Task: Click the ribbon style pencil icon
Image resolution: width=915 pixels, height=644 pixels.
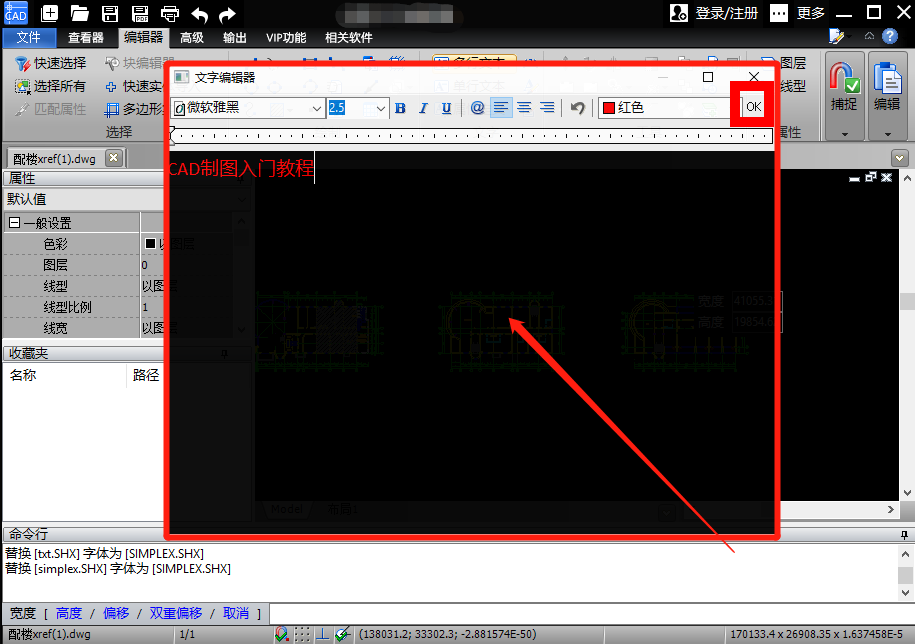Action: click(x=836, y=37)
